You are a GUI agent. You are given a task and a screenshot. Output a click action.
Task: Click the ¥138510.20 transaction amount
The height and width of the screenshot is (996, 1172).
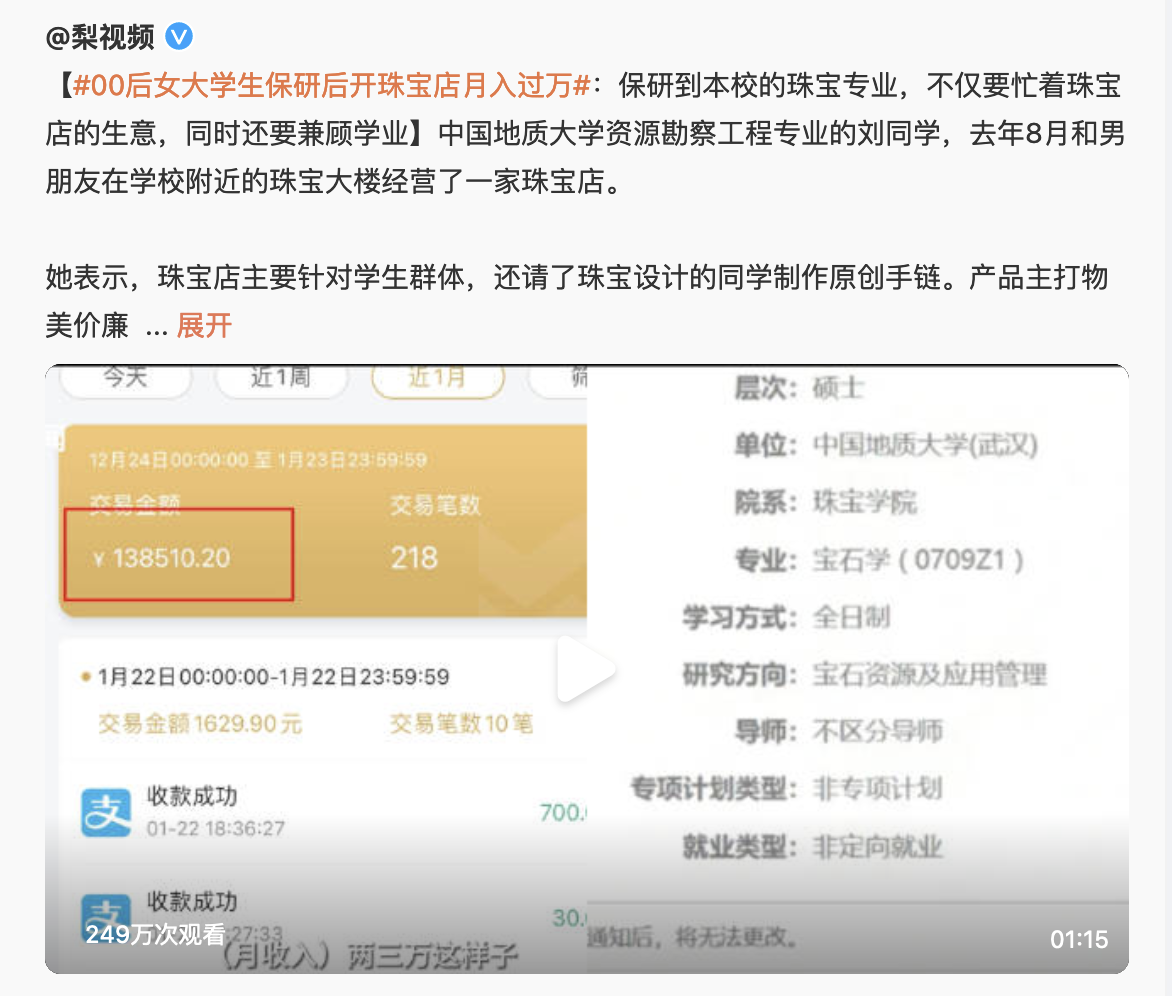[x=163, y=558]
